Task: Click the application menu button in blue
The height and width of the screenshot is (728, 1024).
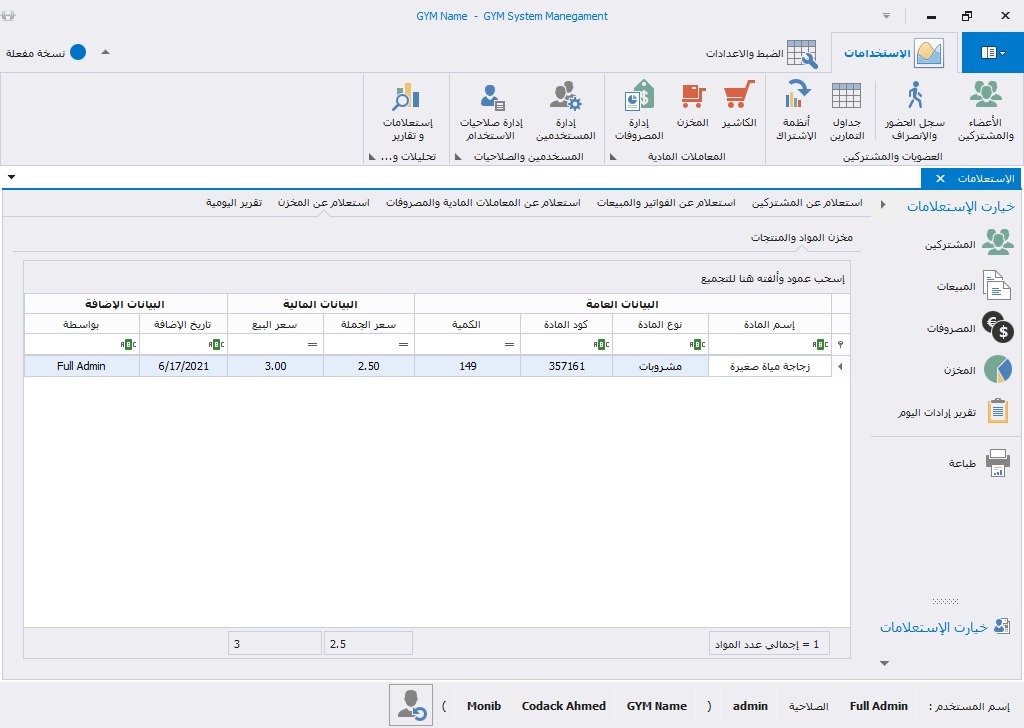Action: click(x=993, y=53)
